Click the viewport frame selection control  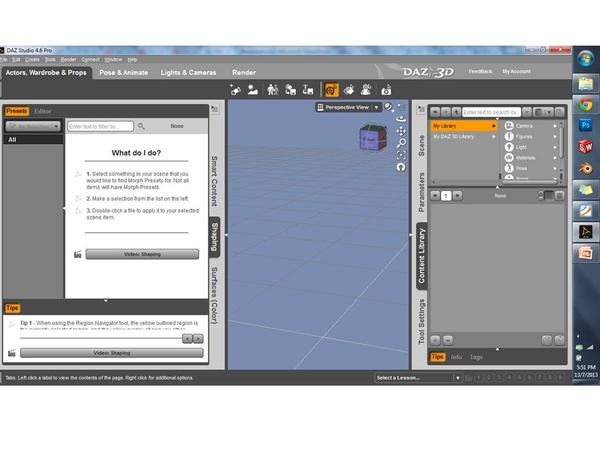(x=401, y=155)
